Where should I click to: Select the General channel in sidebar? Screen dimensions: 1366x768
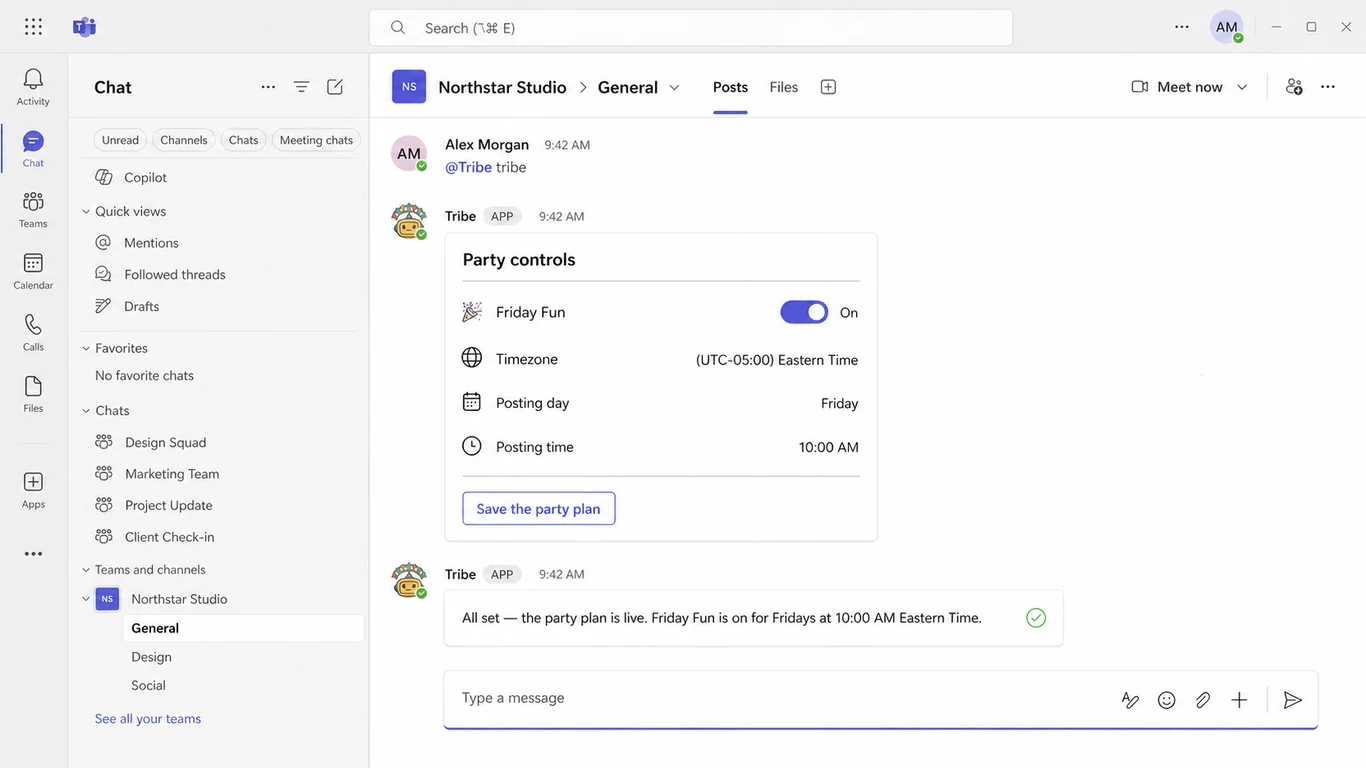[243, 628]
